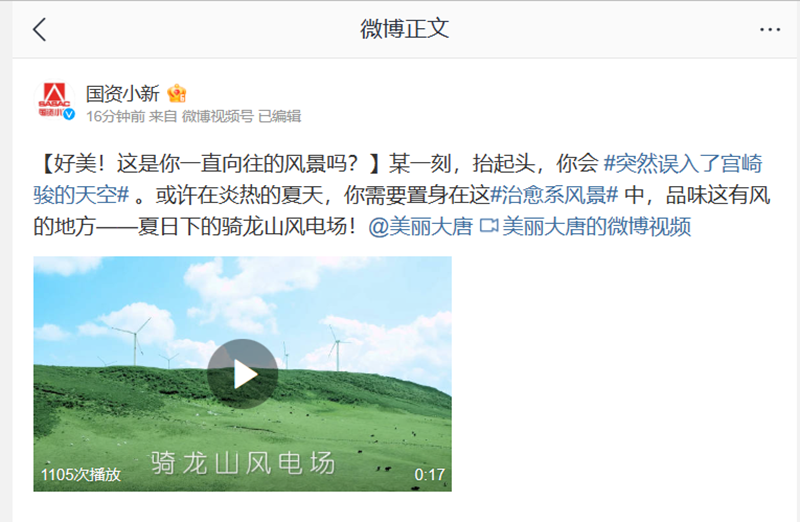Open hashtag #治愈系风景#
800x522 pixels.
[554, 195]
